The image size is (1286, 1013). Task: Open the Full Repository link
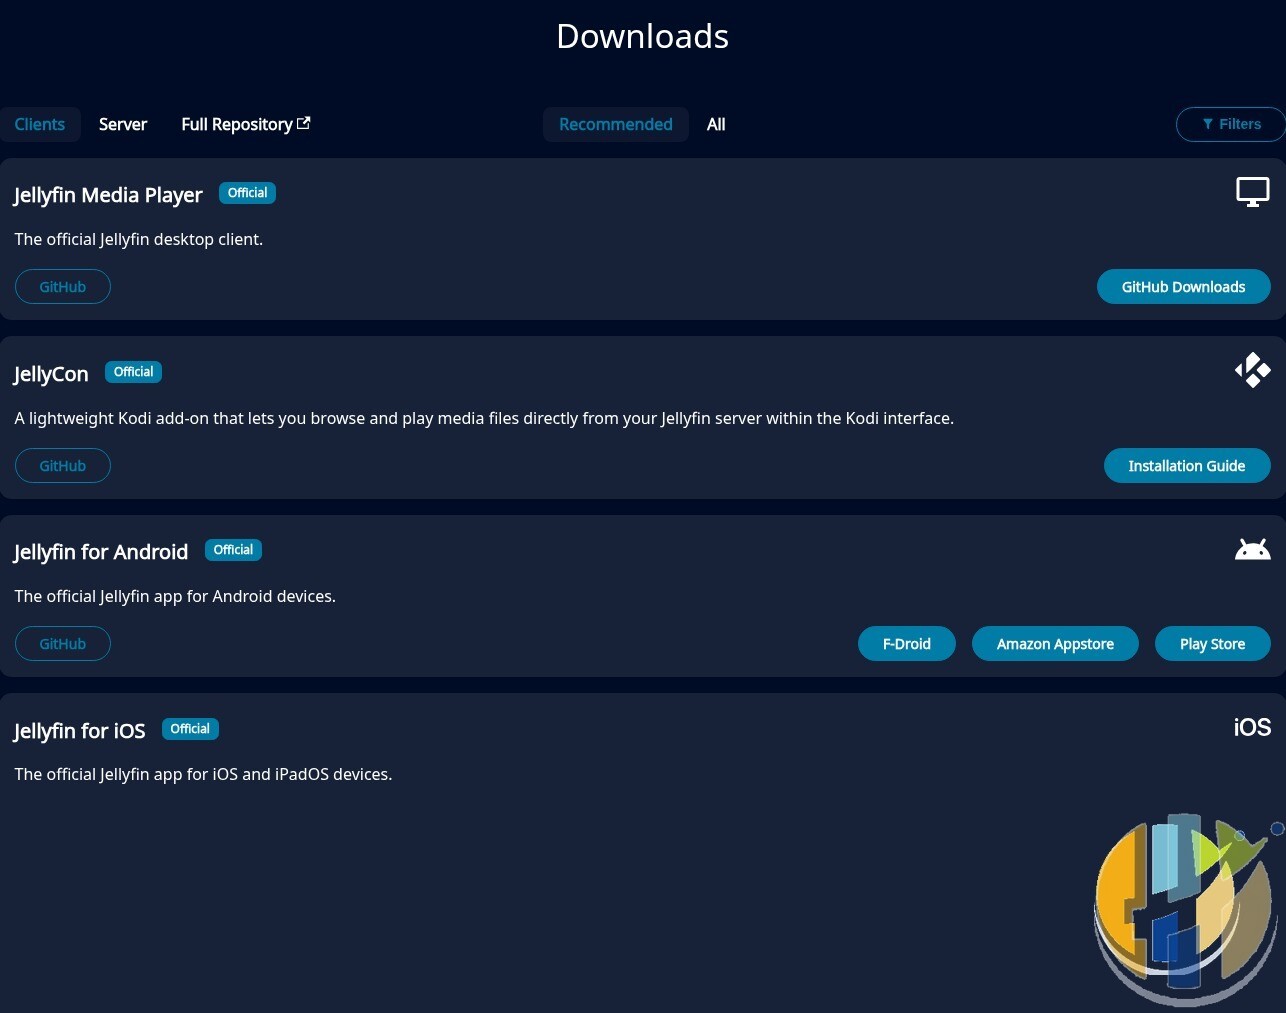246,124
